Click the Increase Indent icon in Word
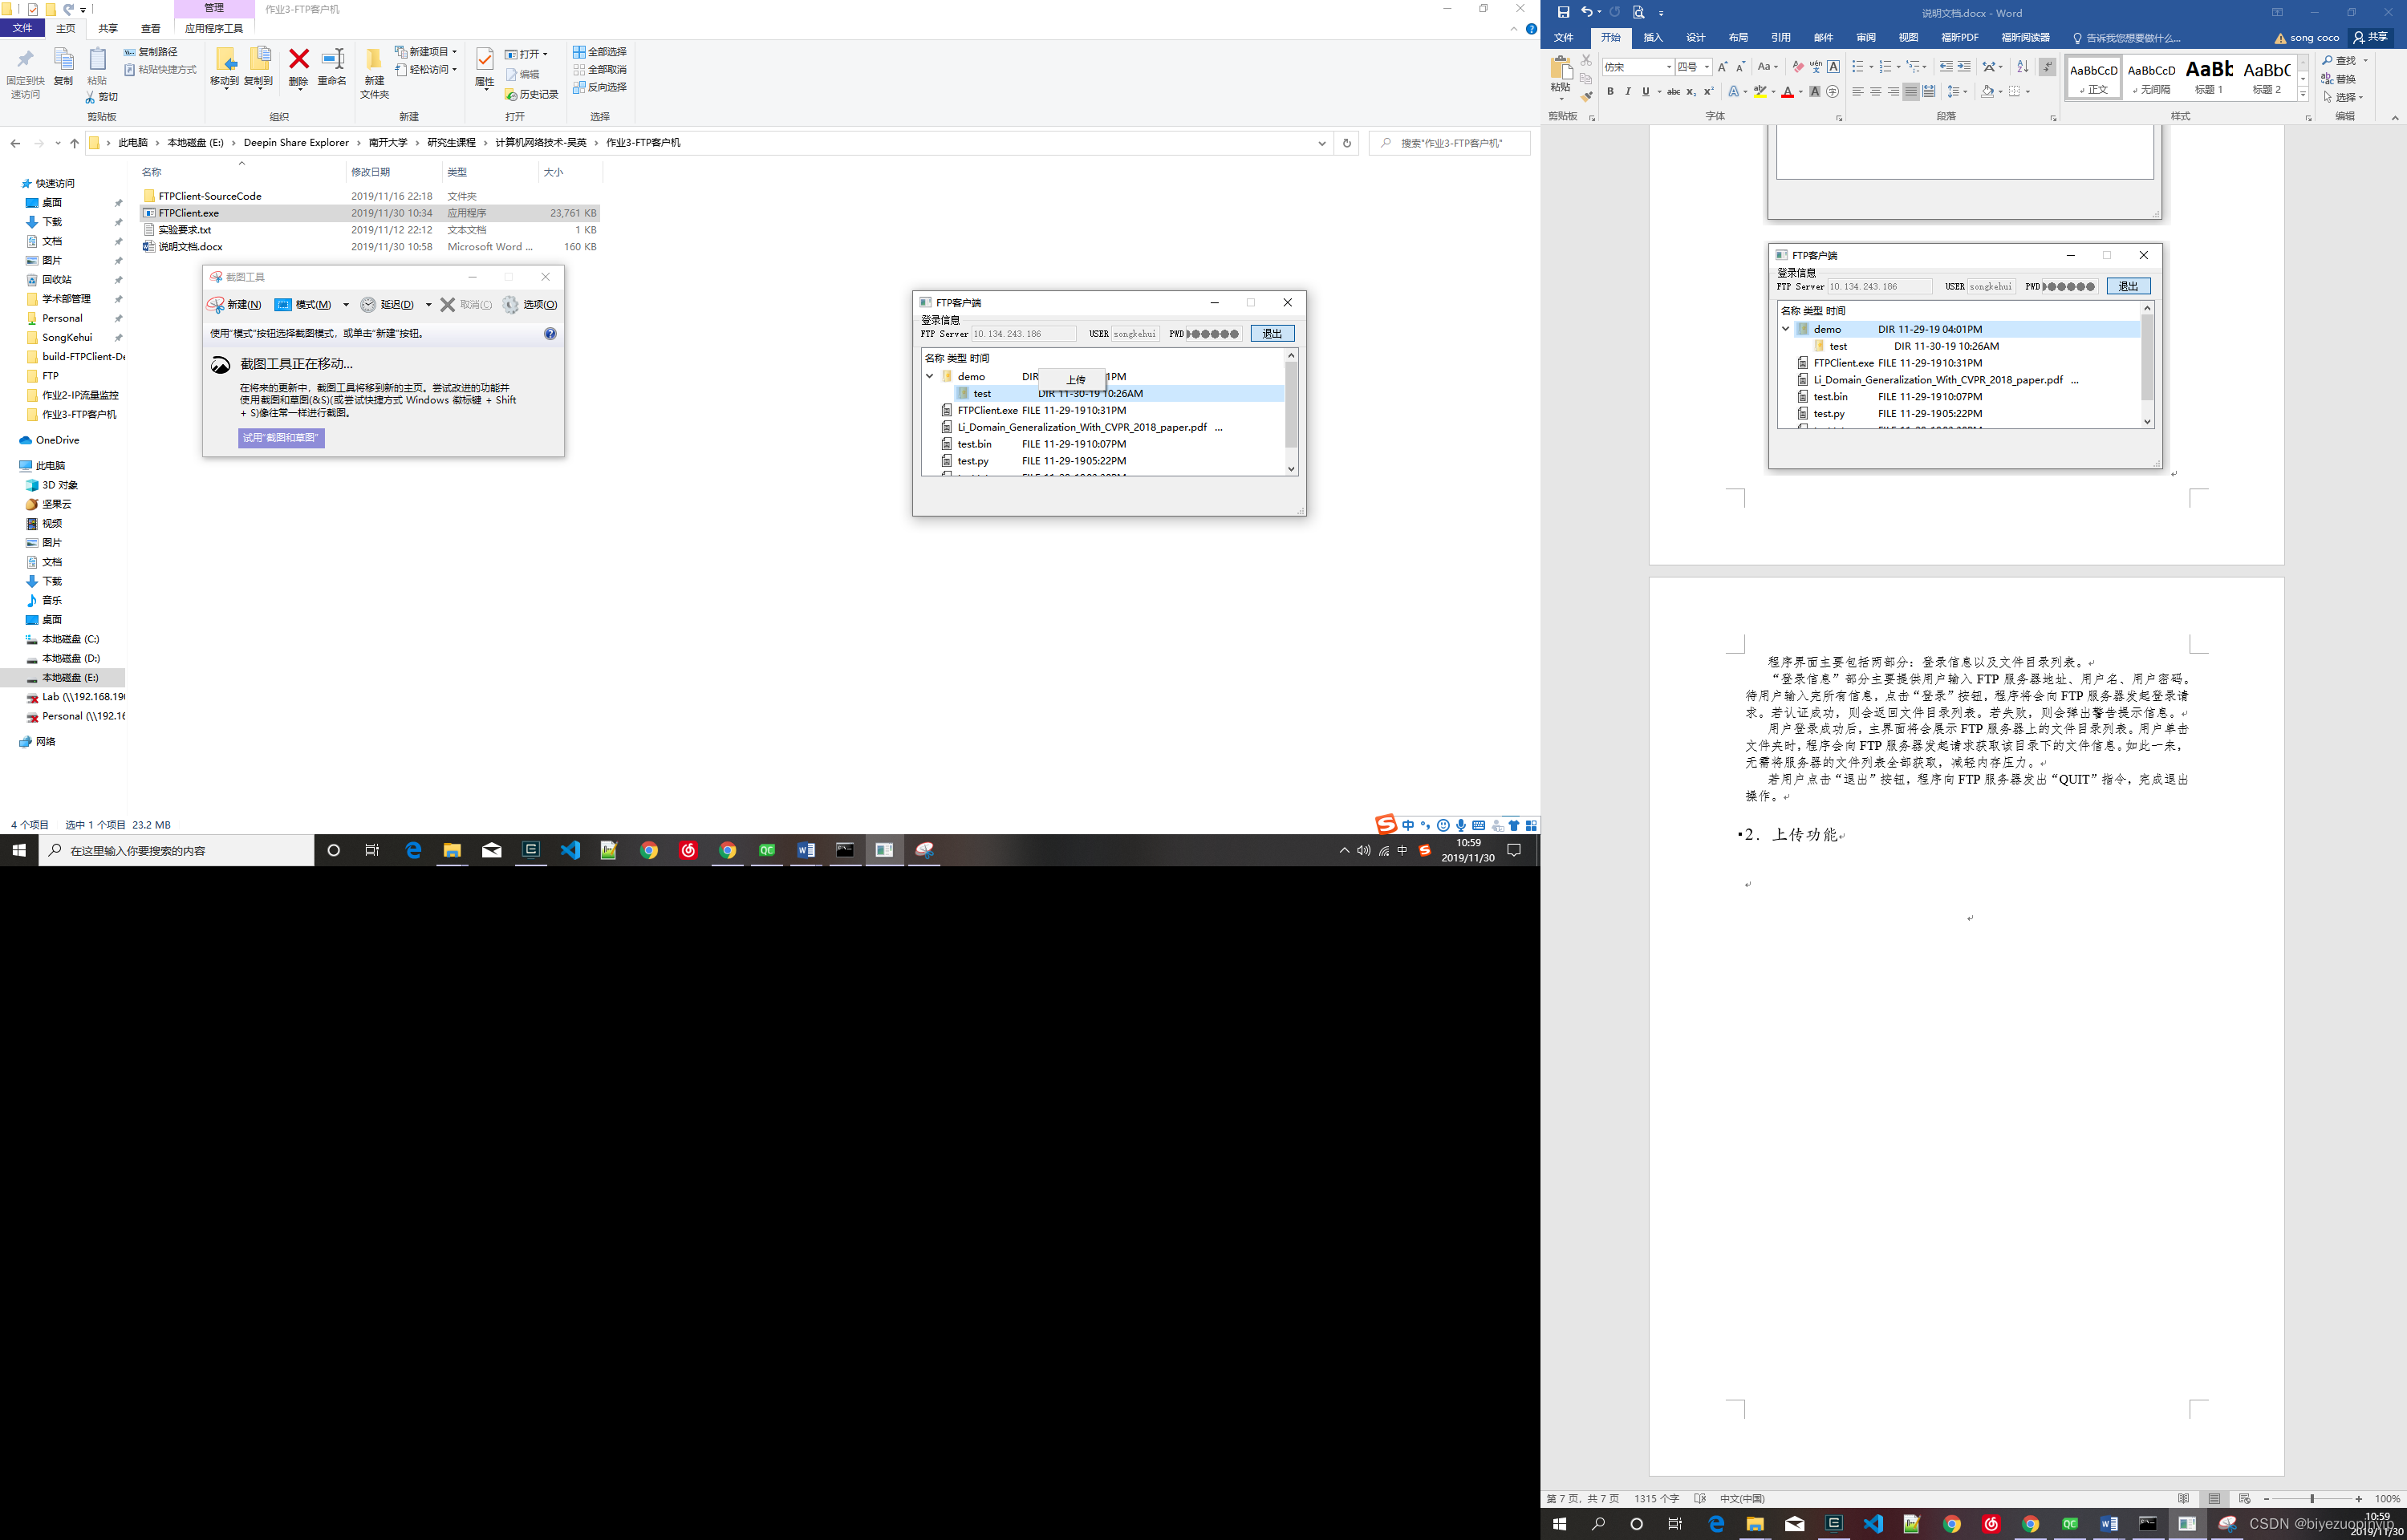Viewport: 2407px width, 1540px height. pos(1964,66)
